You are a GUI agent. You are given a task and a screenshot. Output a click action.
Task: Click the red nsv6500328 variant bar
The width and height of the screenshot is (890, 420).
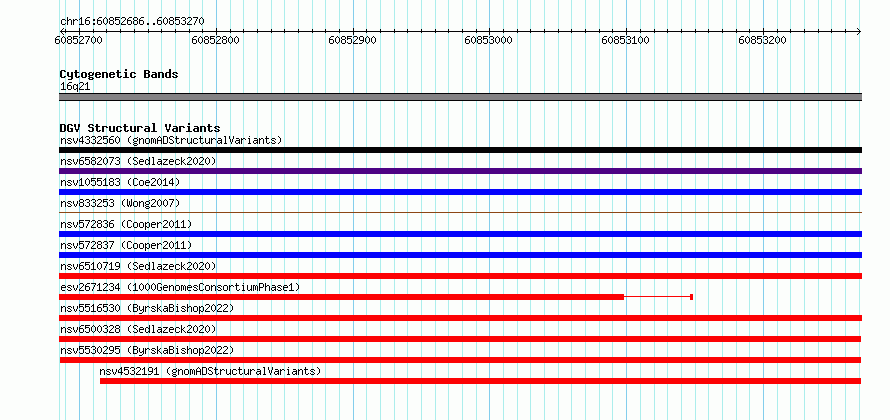[460, 339]
